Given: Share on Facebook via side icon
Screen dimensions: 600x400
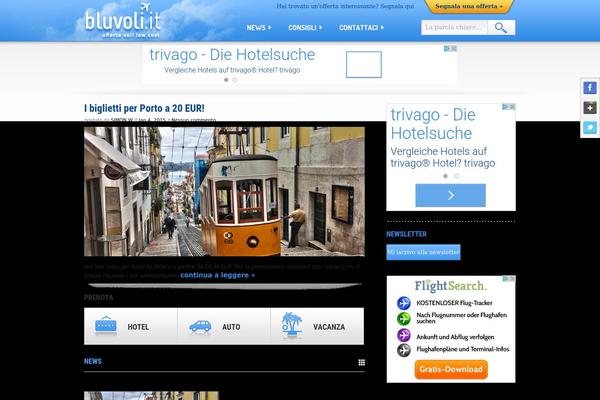Looking at the screenshot, I should coord(590,88).
